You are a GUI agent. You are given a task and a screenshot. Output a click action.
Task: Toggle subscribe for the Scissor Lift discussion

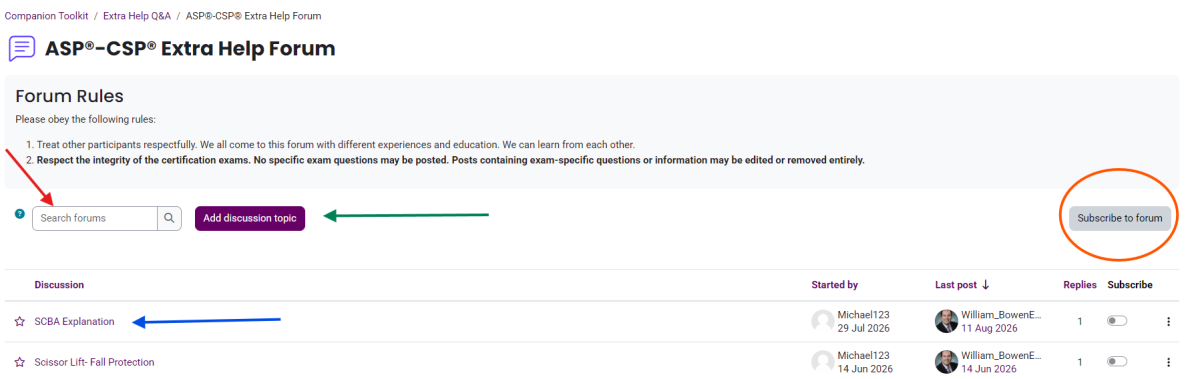1117,361
